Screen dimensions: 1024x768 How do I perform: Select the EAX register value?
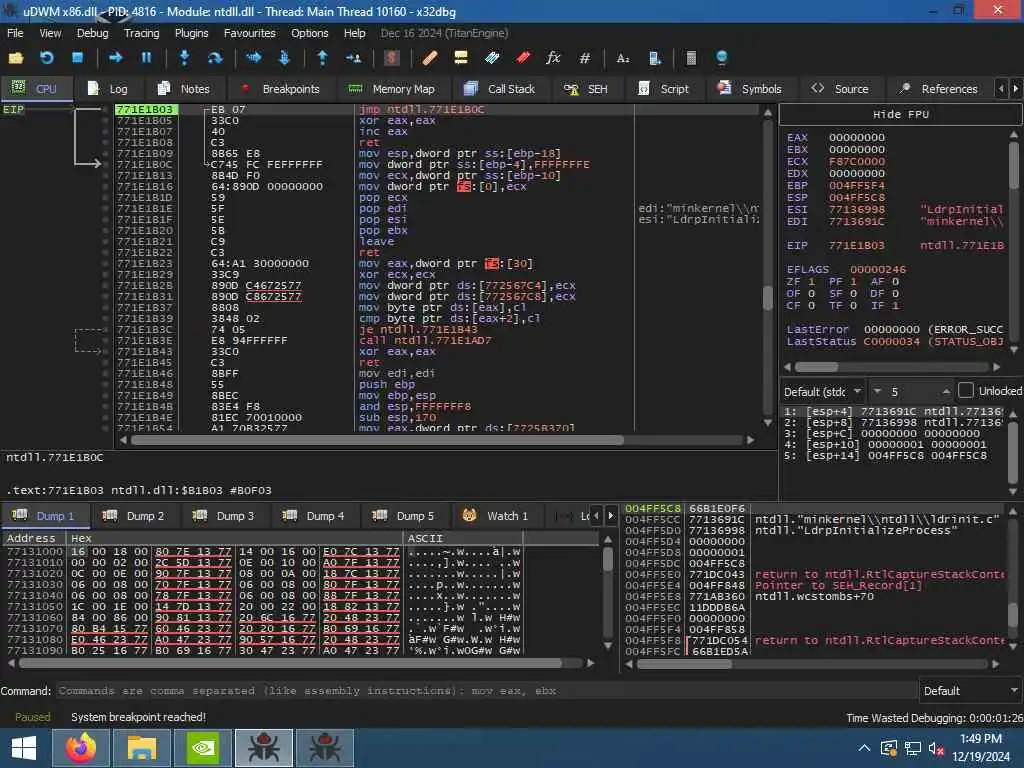pos(857,138)
